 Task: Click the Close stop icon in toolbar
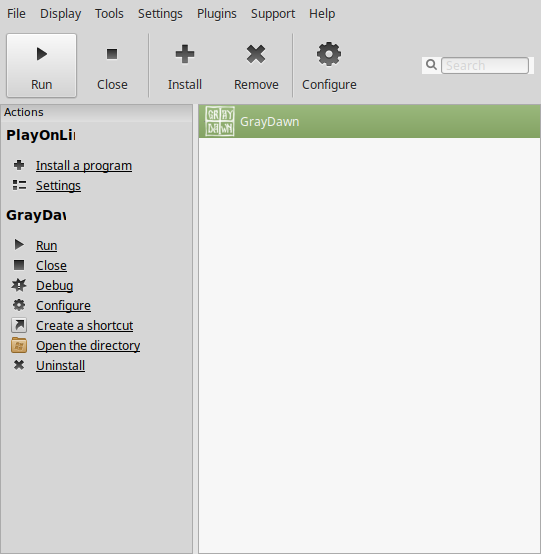(112, 54)
